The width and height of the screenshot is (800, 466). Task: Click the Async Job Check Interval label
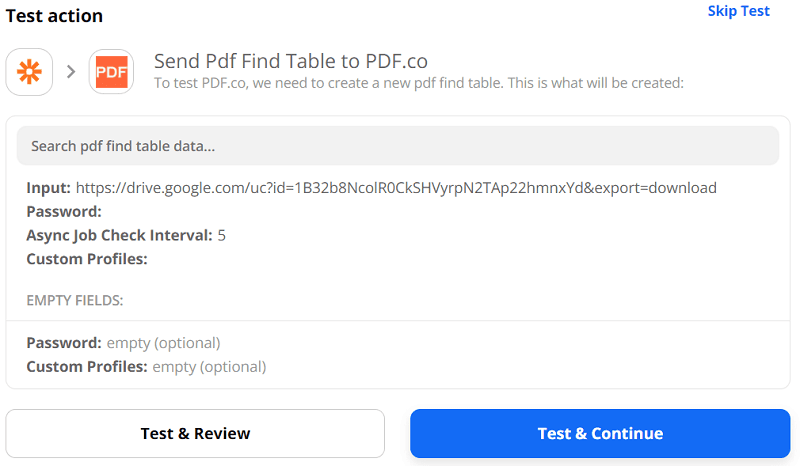point(119,236)
